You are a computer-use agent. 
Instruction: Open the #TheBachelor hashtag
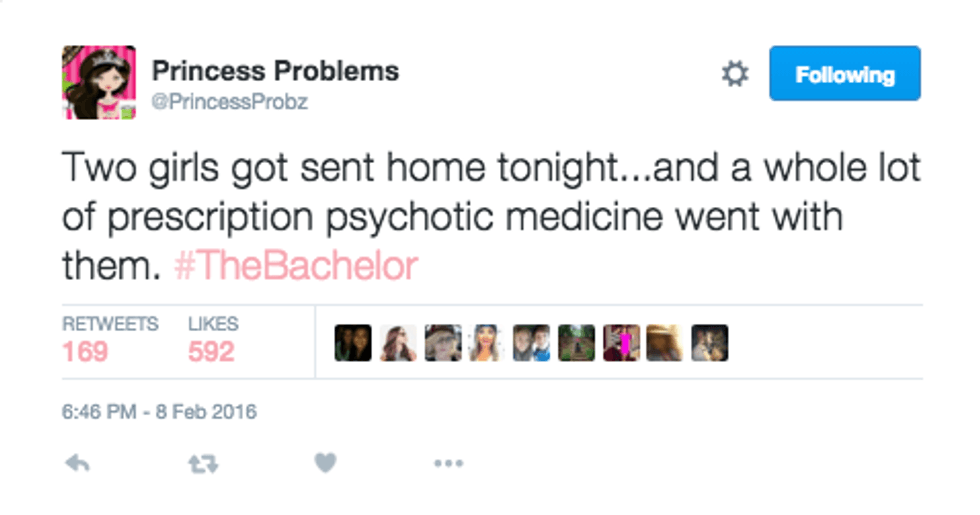[x=295, y=268]
